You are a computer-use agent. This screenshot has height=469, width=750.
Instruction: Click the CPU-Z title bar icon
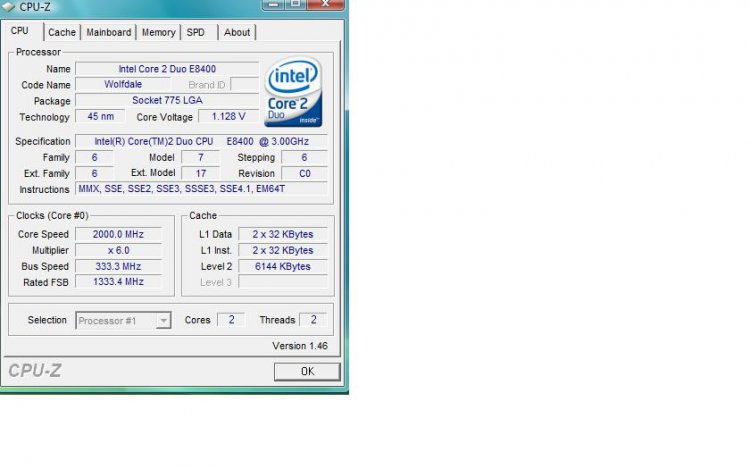pyautogui.click(x=9, y=7)
